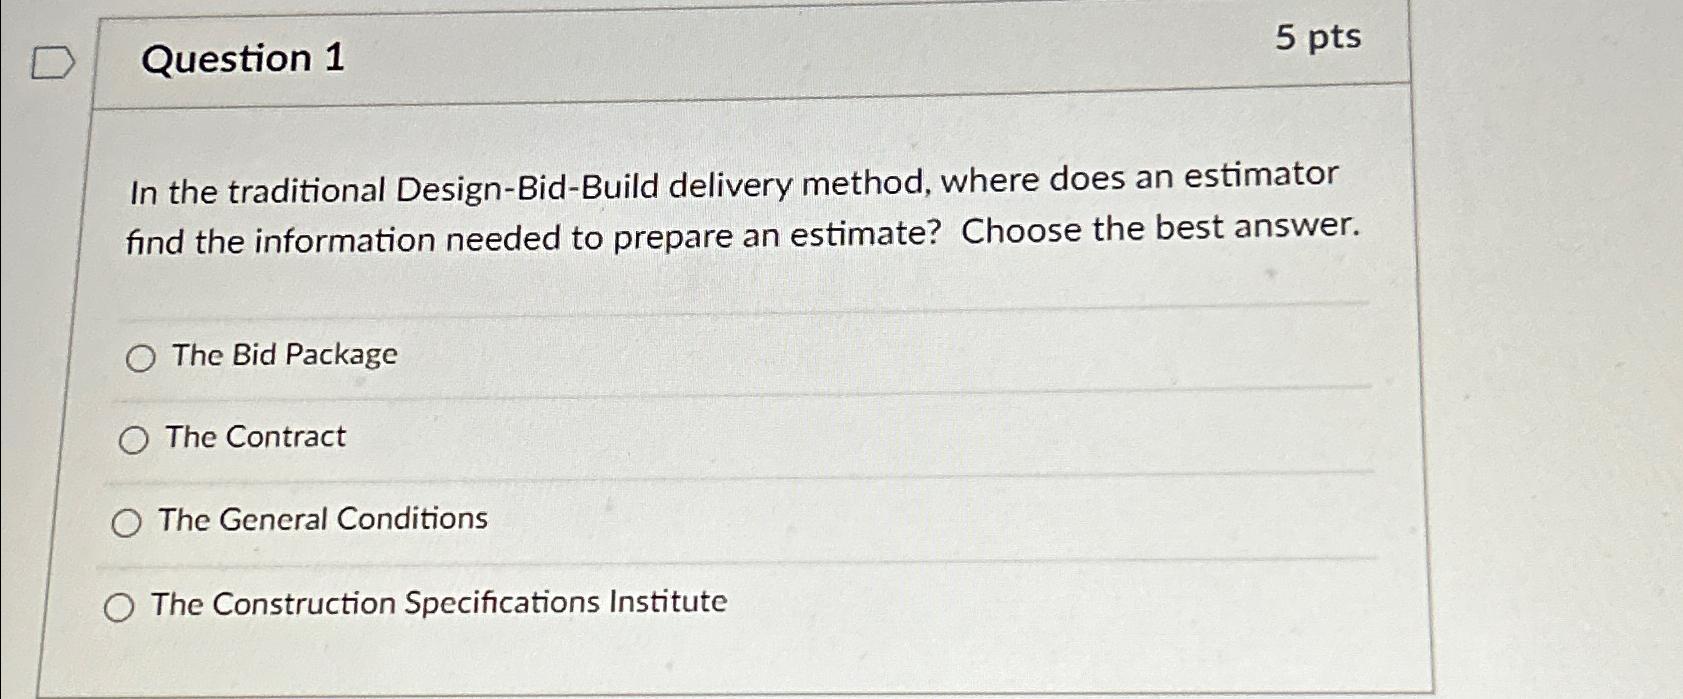This screenshot has width=1683, height=699.
Task: Select the radio button for The Bid Package
Action: (140, 357)
